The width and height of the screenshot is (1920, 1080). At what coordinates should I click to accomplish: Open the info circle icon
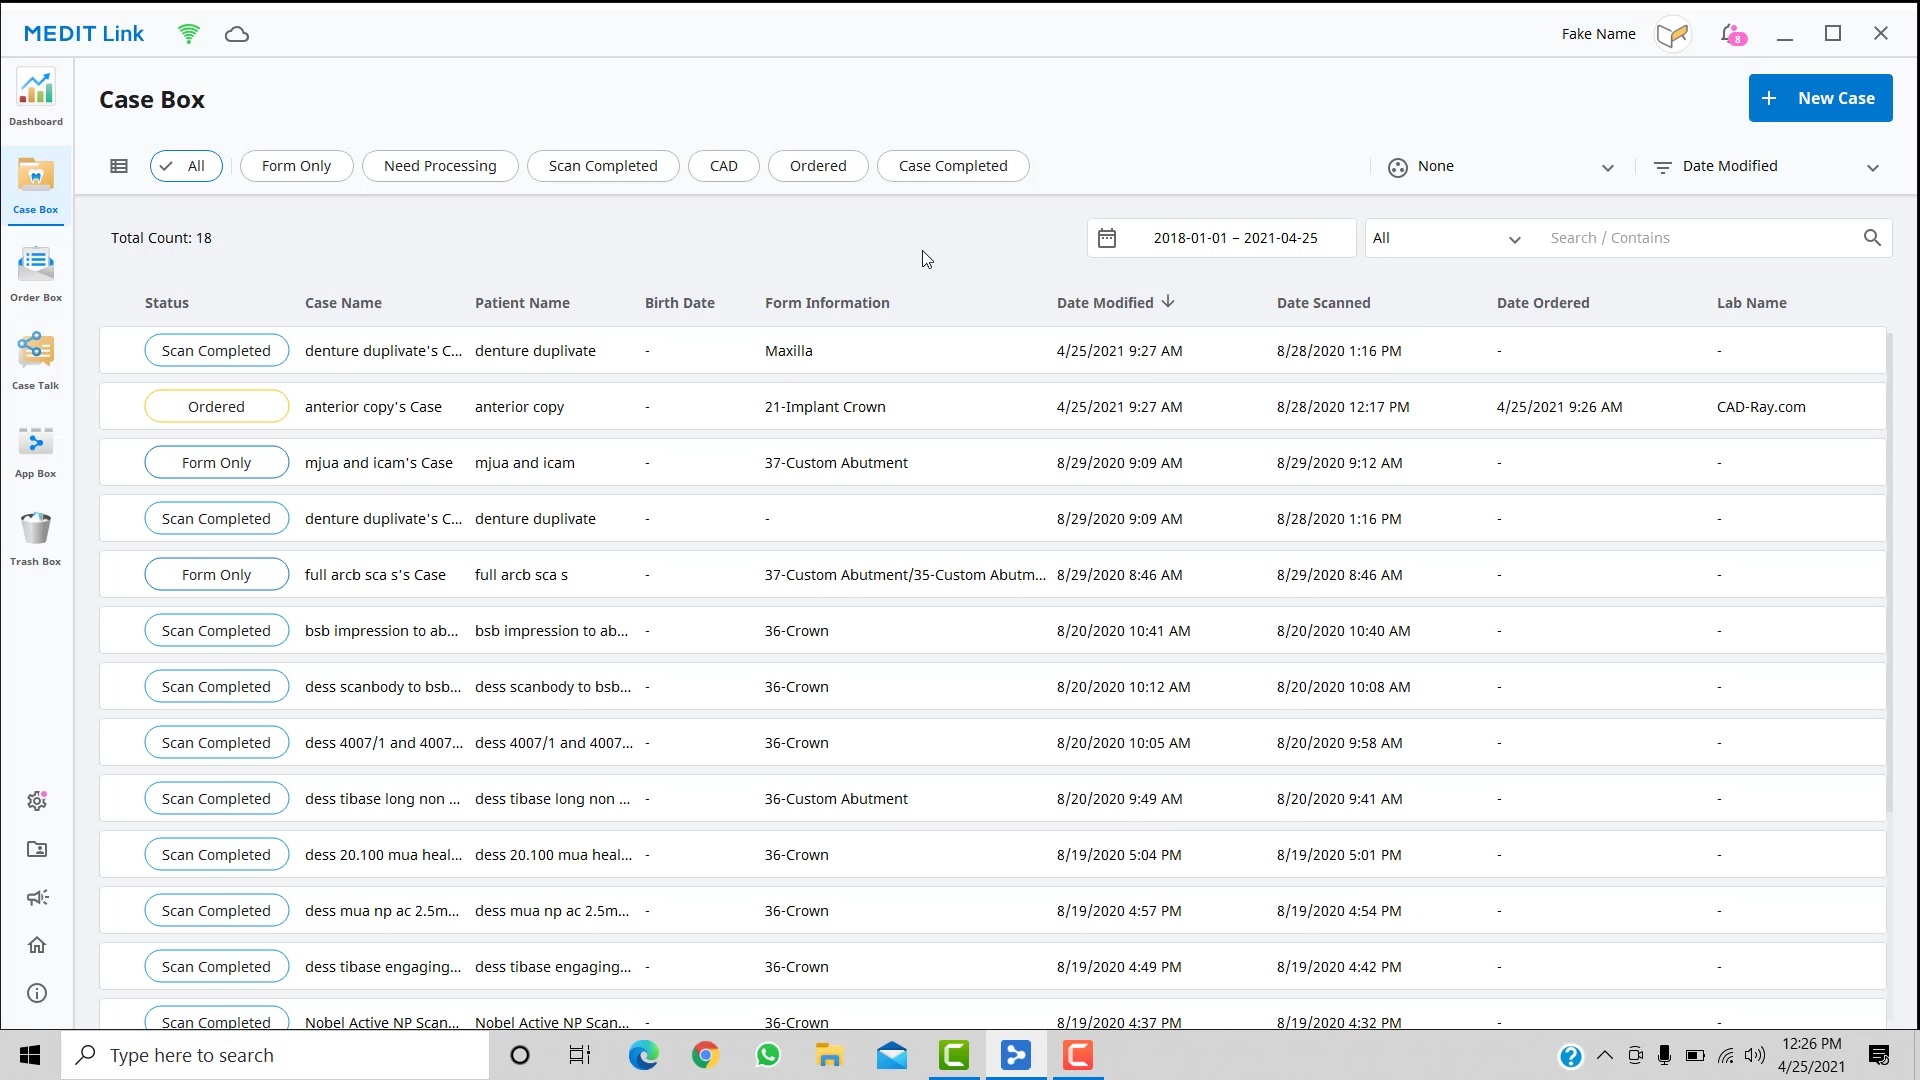point(37,993)
